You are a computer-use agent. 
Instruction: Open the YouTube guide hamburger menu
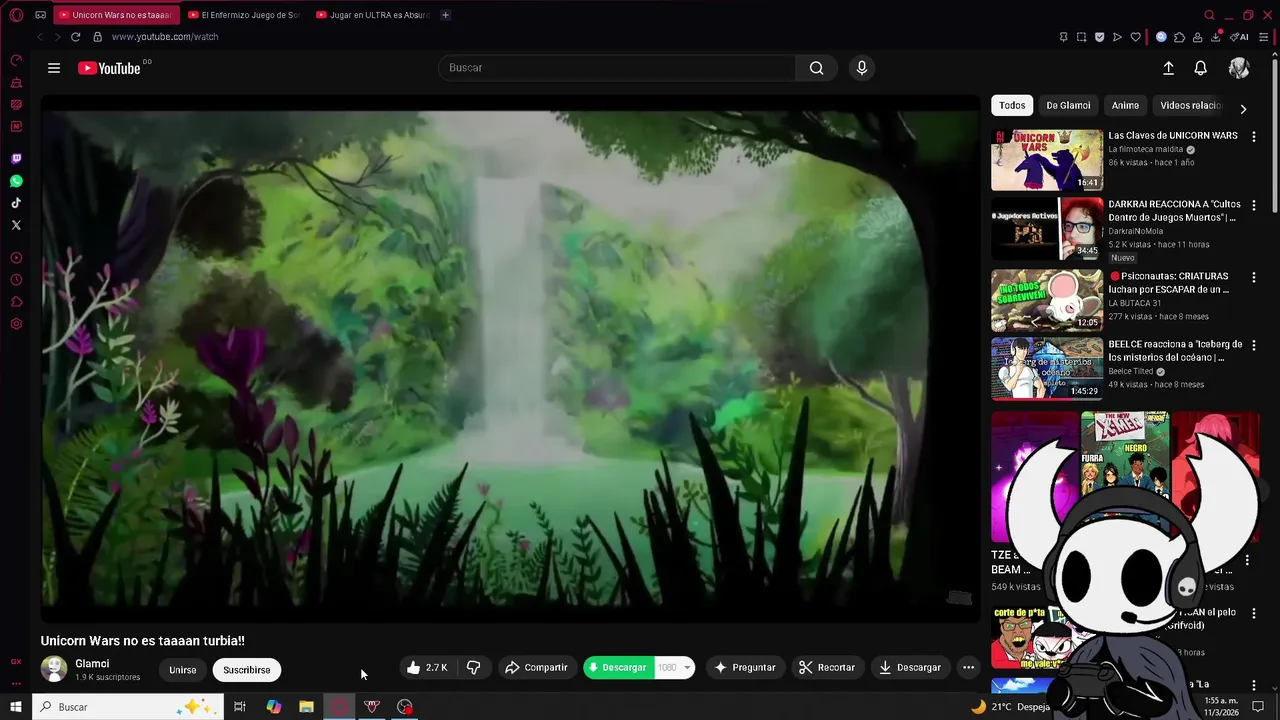point(54,68)
